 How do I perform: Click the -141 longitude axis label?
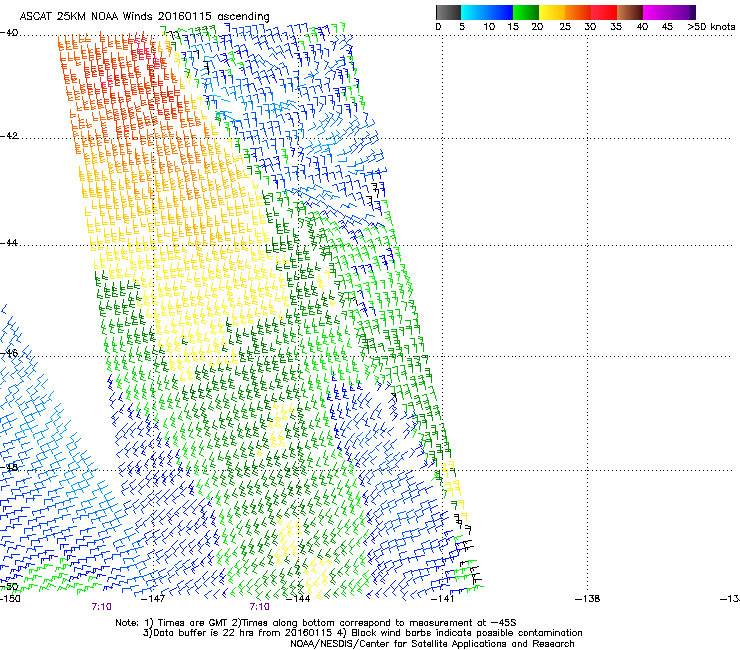[443, 599]
